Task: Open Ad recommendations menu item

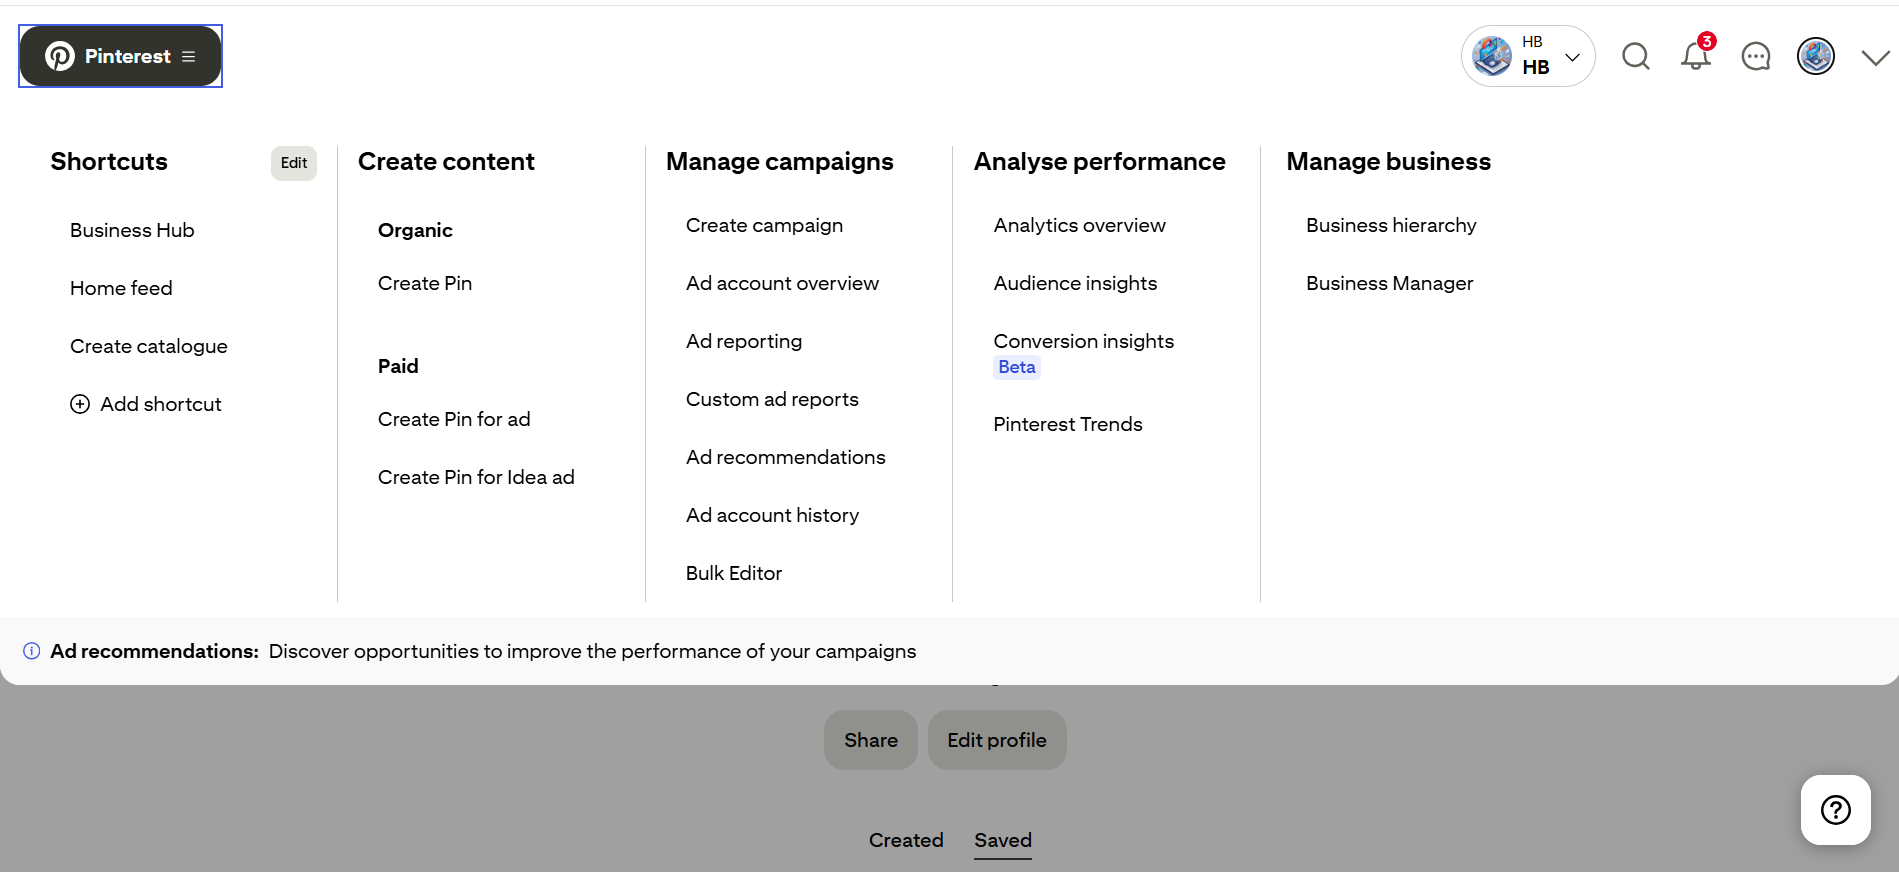Action: 786,457
